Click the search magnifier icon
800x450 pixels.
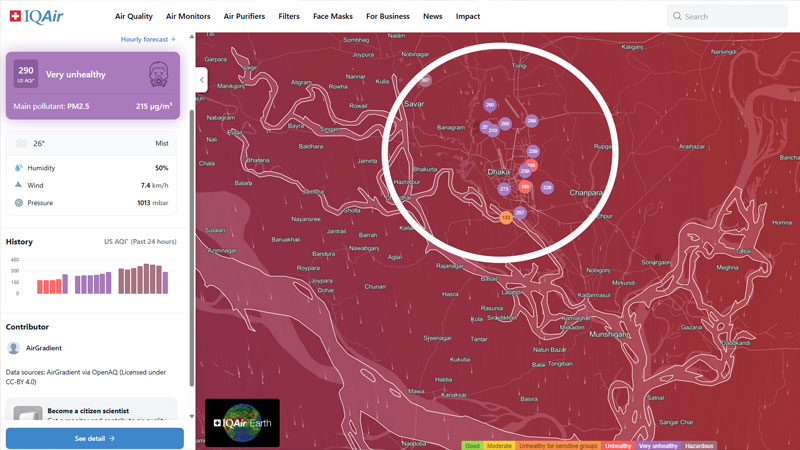coord(677,16)
